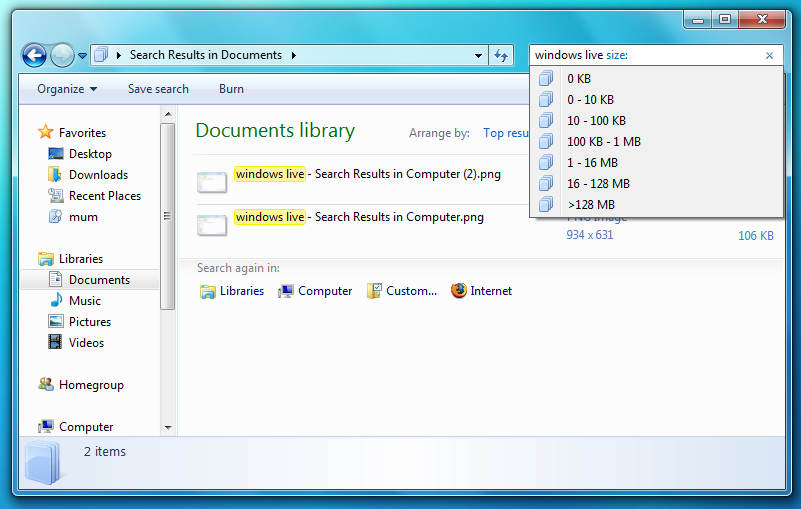Refresh the search results
The height and width of the screenshot is (509, 801).
(501, 55)
